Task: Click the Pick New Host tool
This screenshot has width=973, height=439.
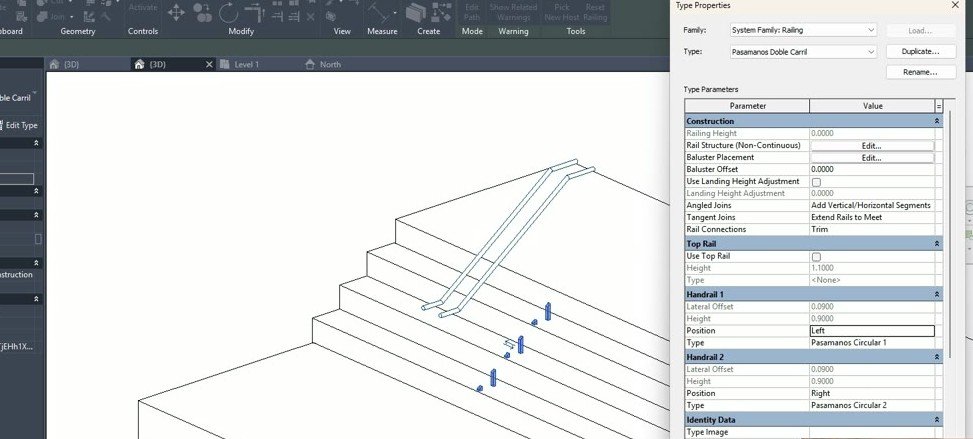Action: (x=562, y=12)
